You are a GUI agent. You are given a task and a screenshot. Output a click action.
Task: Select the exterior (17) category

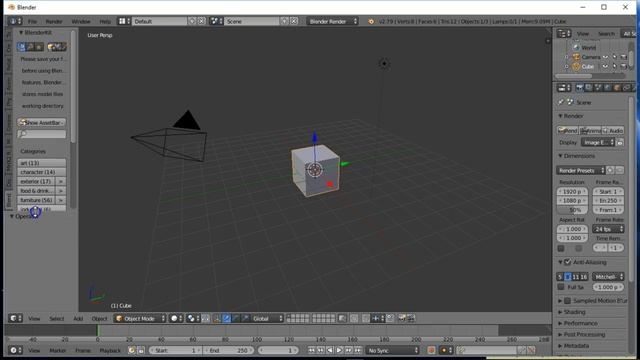pyautogui.click(x=36, y=181)
